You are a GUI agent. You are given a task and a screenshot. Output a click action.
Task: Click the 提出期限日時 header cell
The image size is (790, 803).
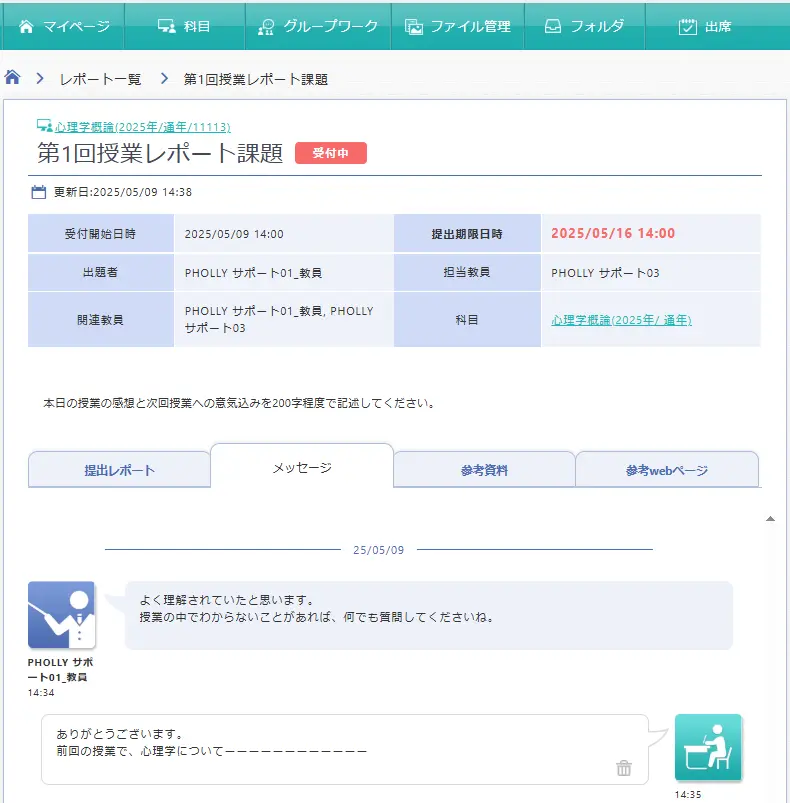[x=467, y=234]
